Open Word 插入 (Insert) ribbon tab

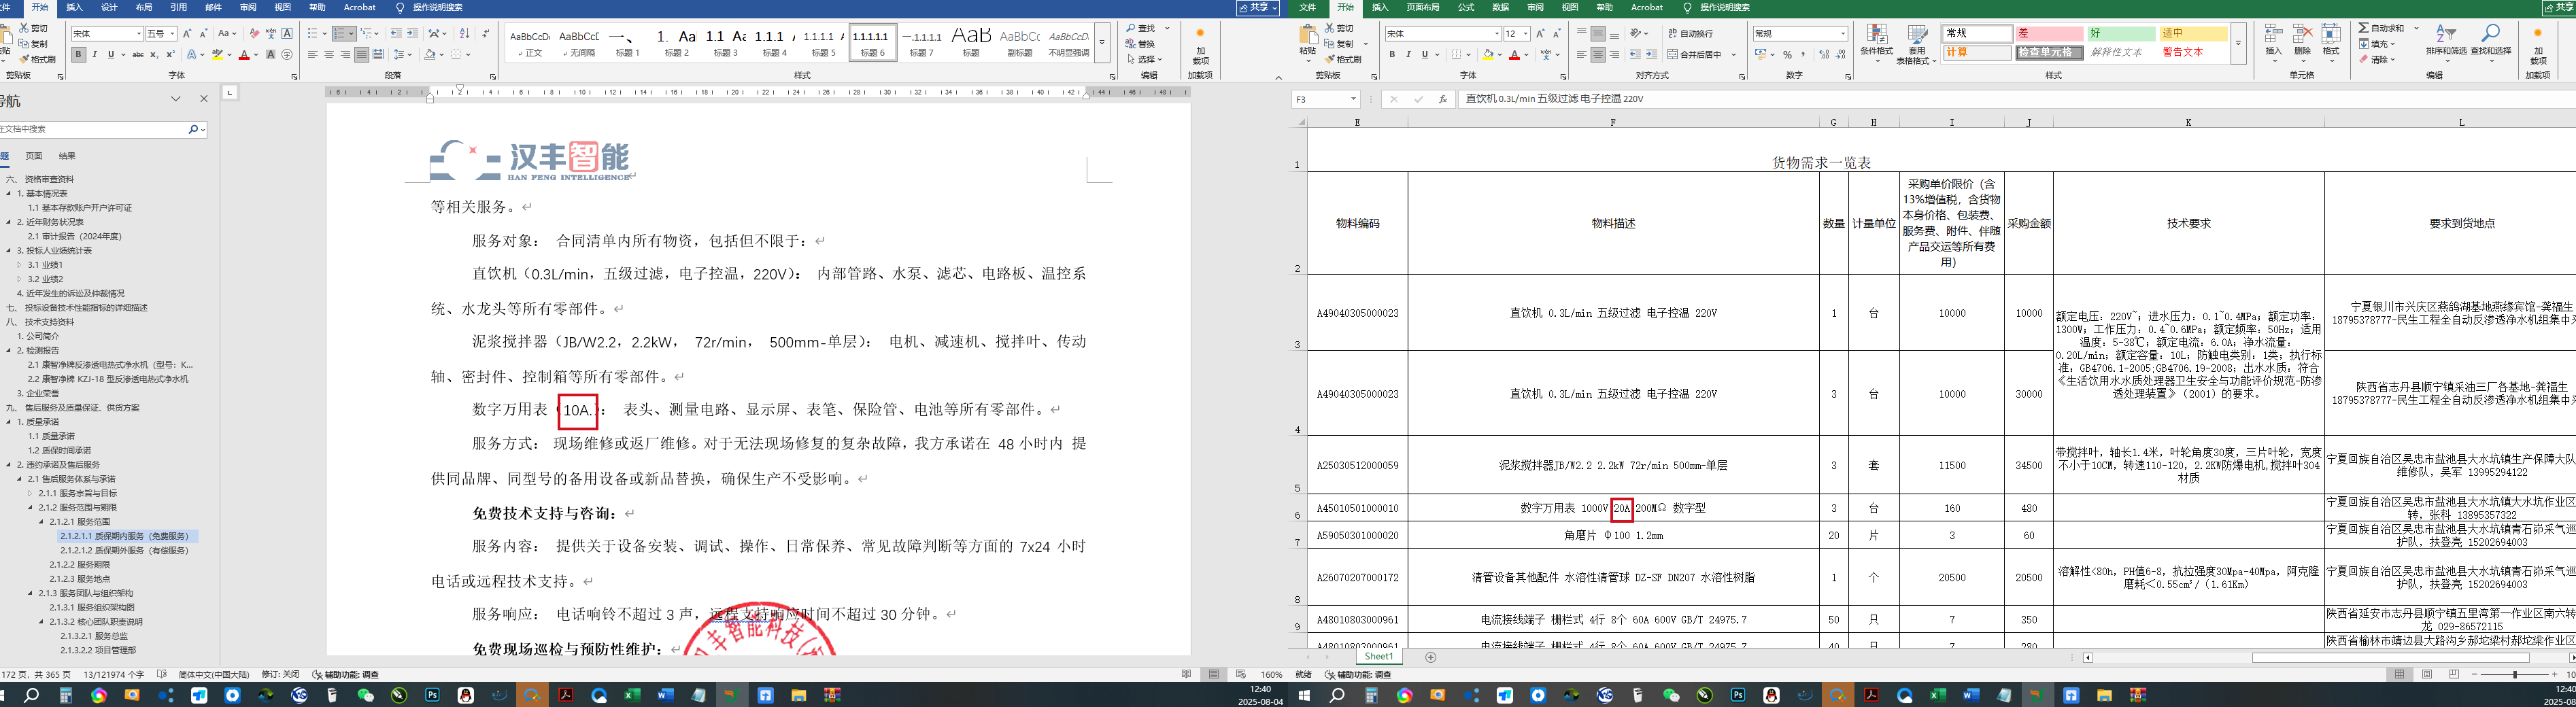click(x=74, y=7)
